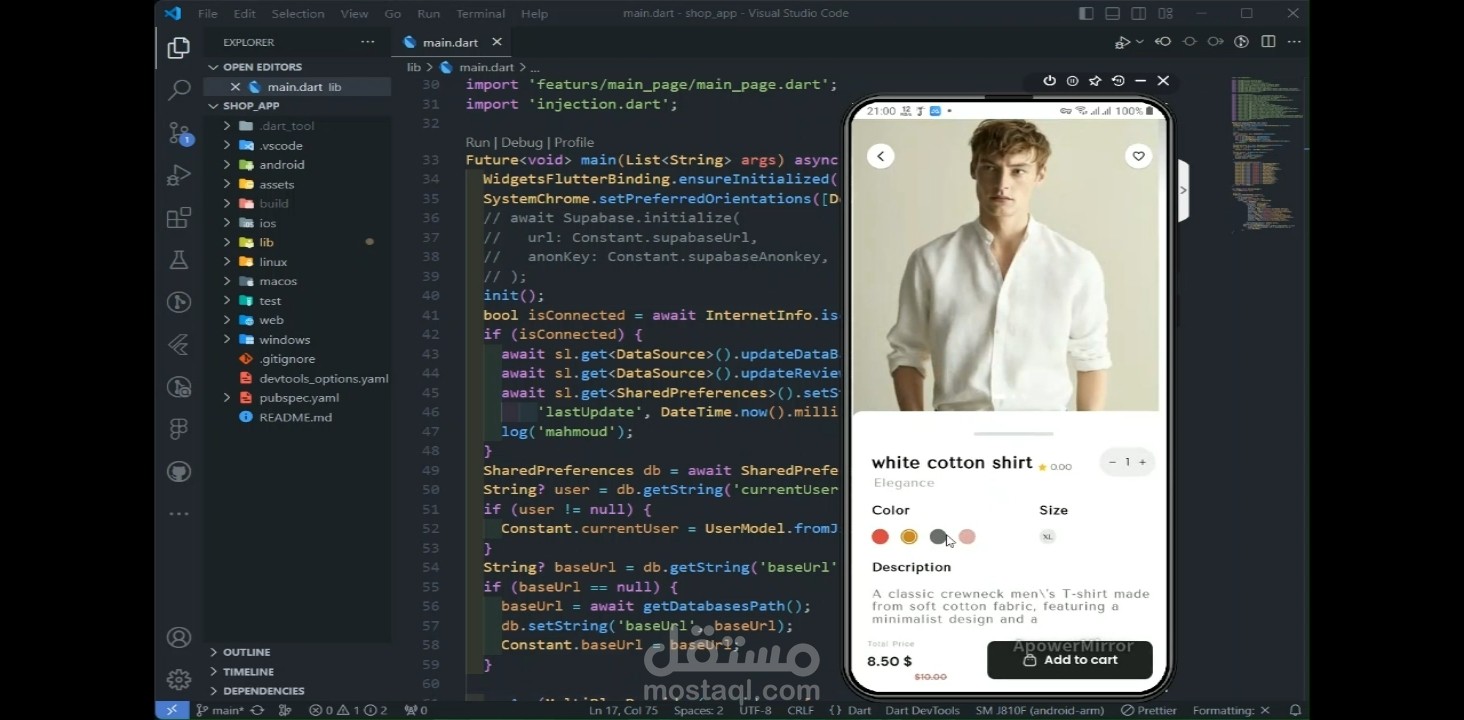Click Dart DevTools in the status bar
The height and width of the screenshot is (720, 1464).
(x=922, y=710)
